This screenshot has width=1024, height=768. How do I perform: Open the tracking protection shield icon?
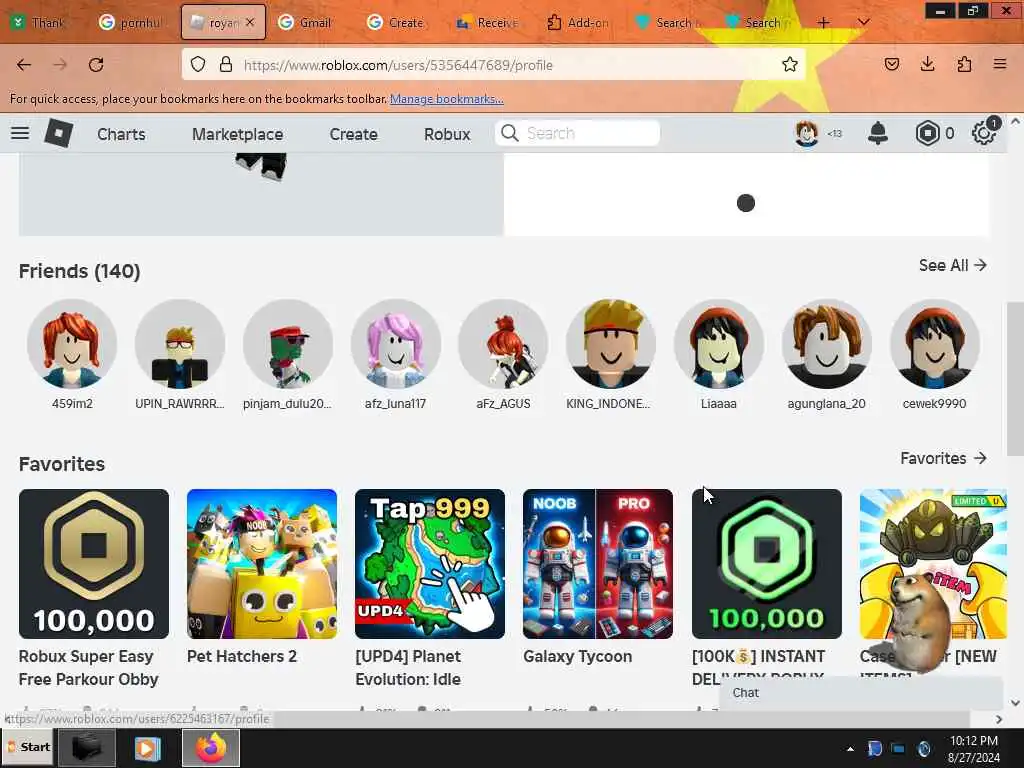pyautogui.click(x=198, y=65)
